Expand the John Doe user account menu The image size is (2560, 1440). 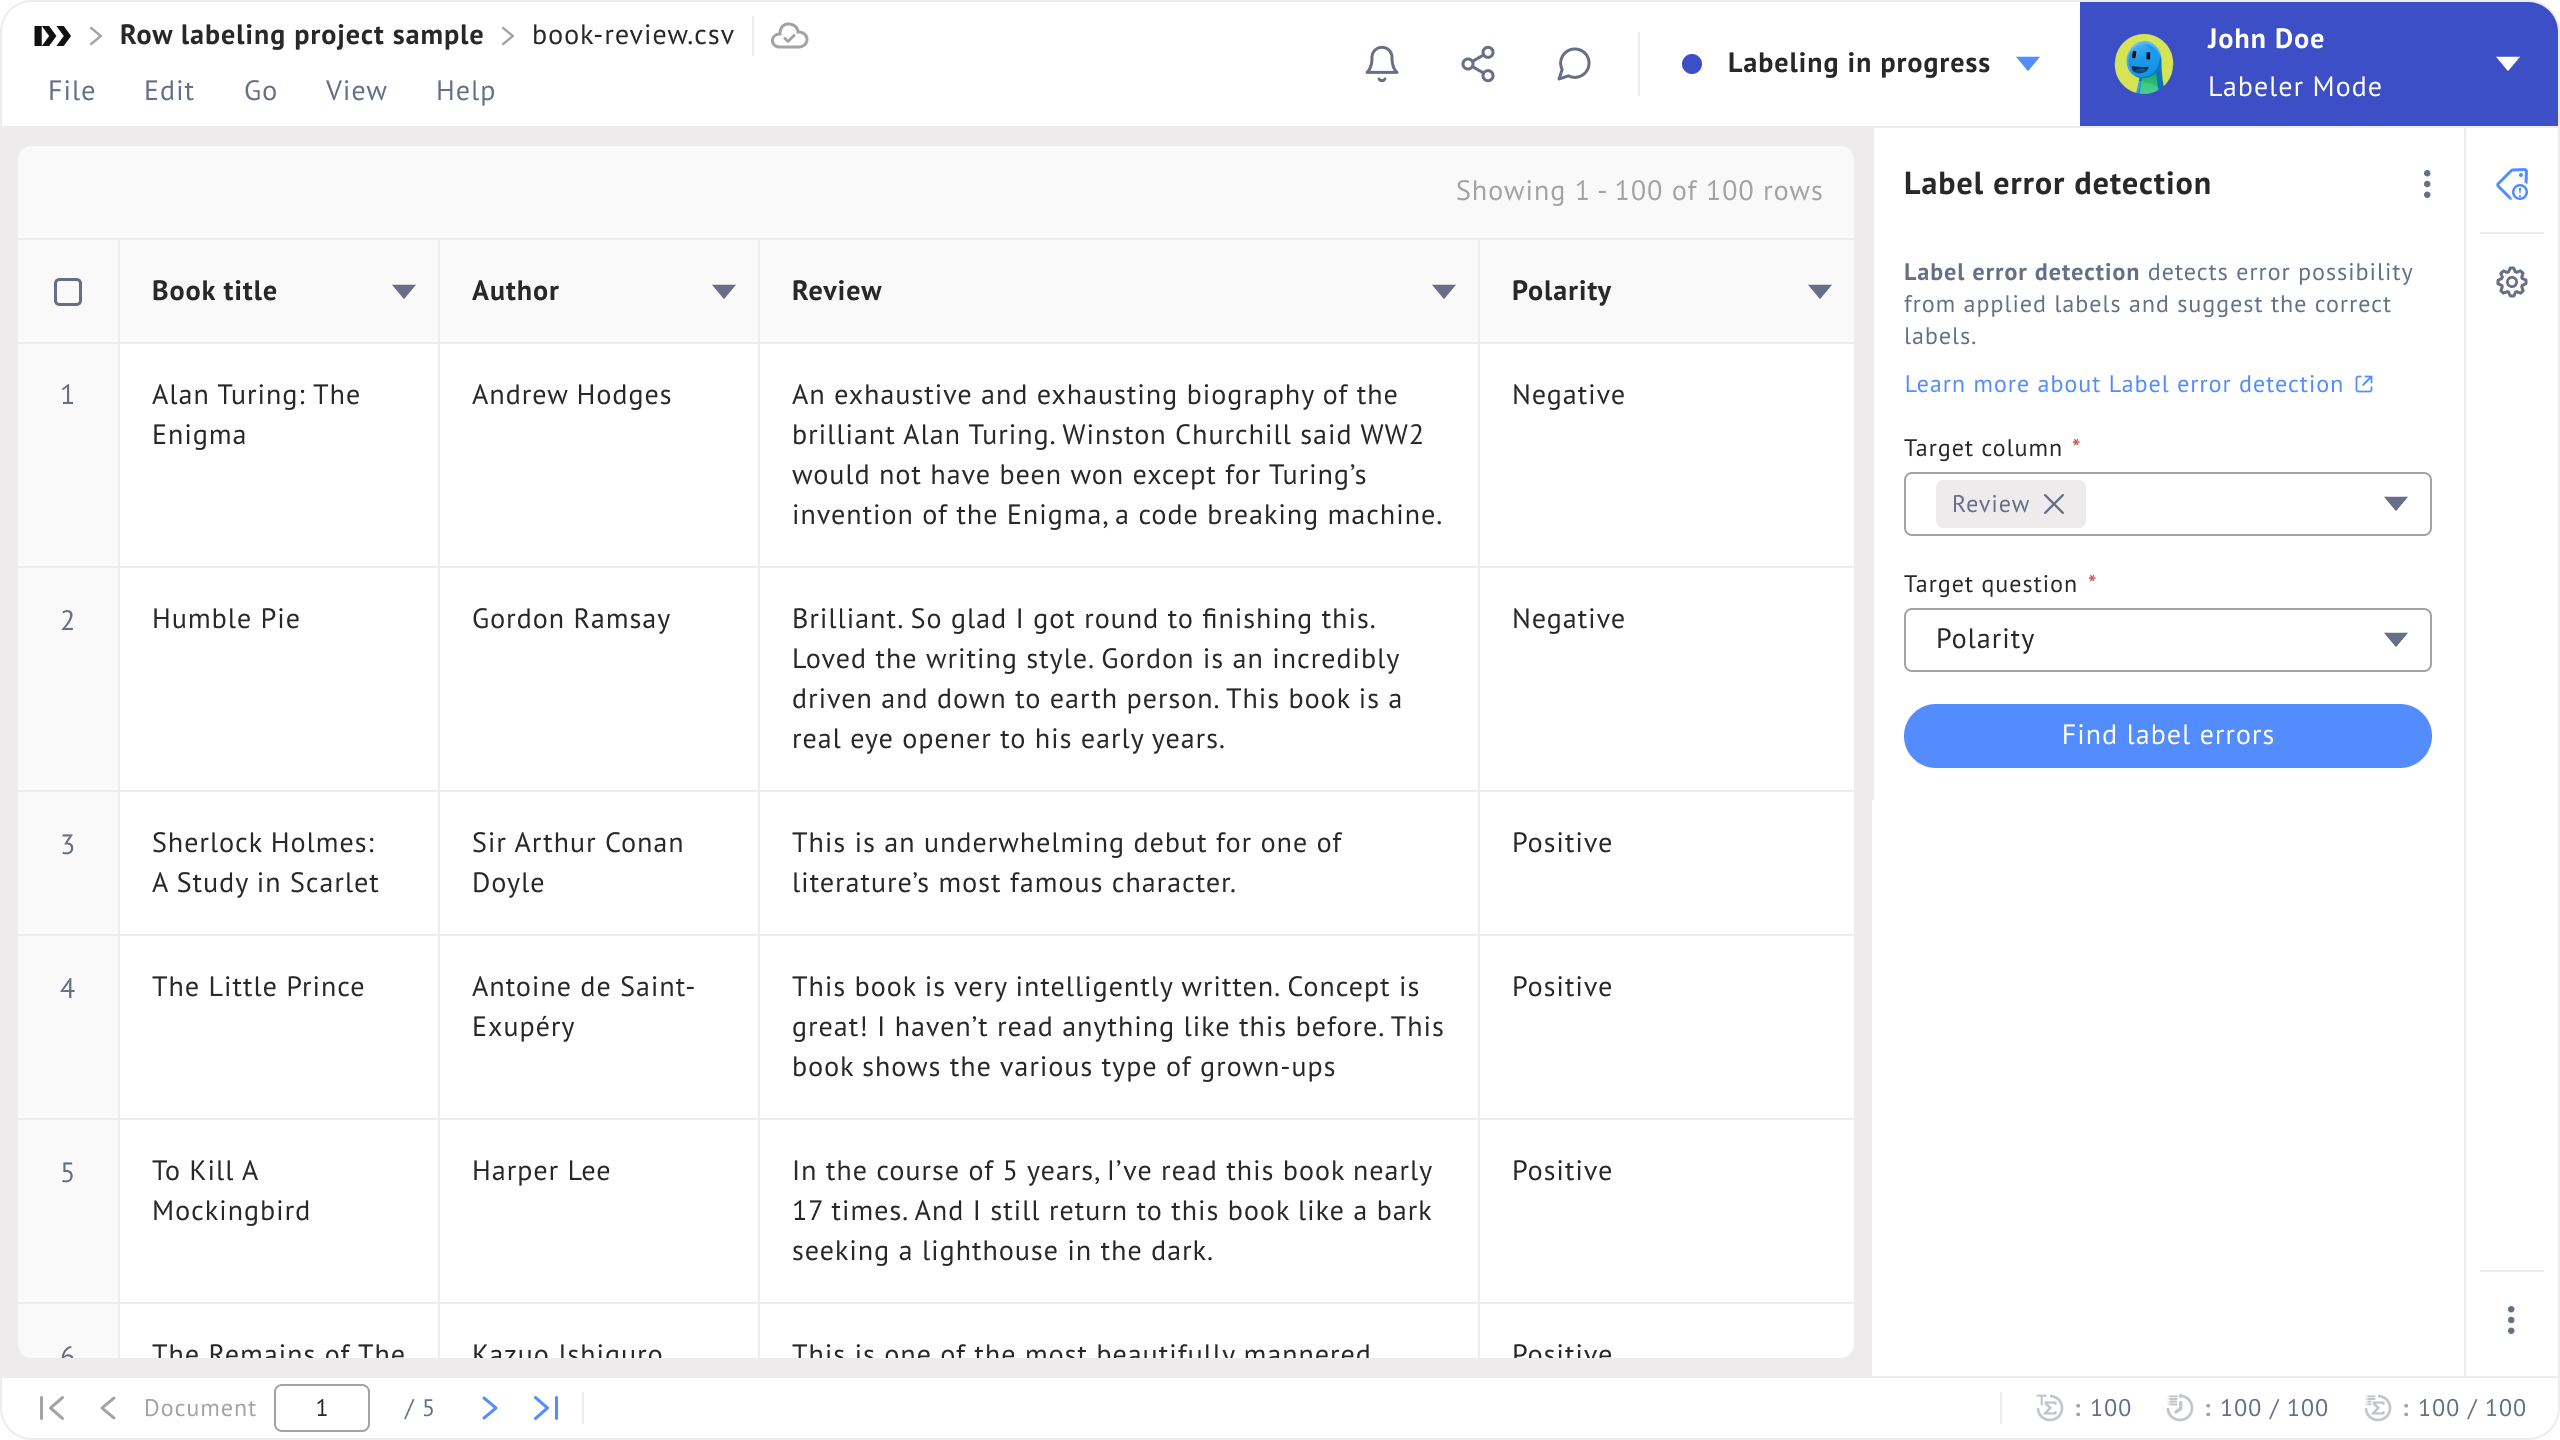pyautogui.click(x=2507, y=64)
